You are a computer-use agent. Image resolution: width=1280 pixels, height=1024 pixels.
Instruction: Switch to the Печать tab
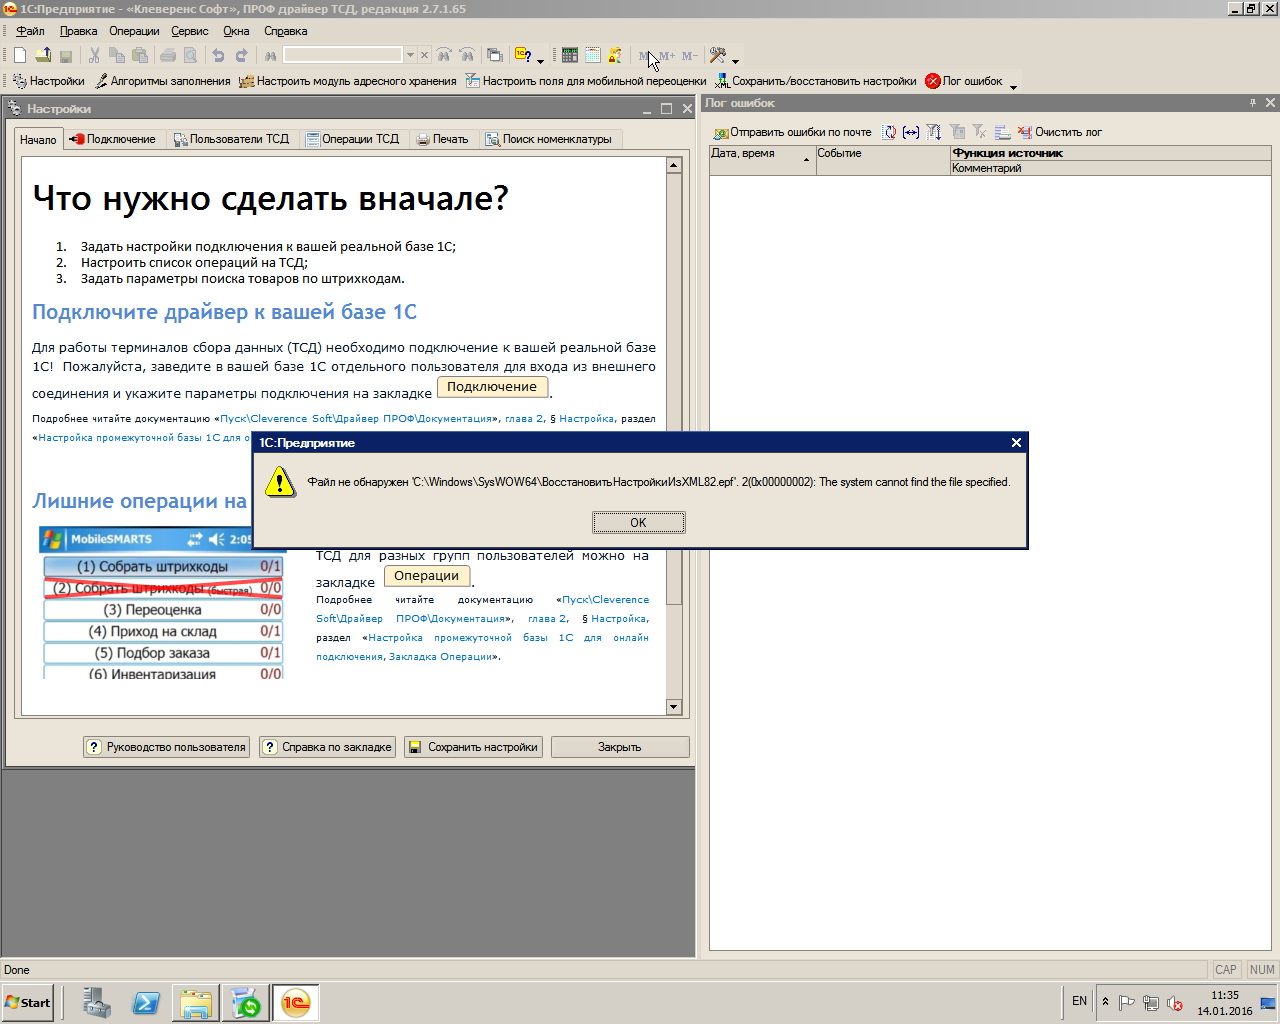coord(443,139)
